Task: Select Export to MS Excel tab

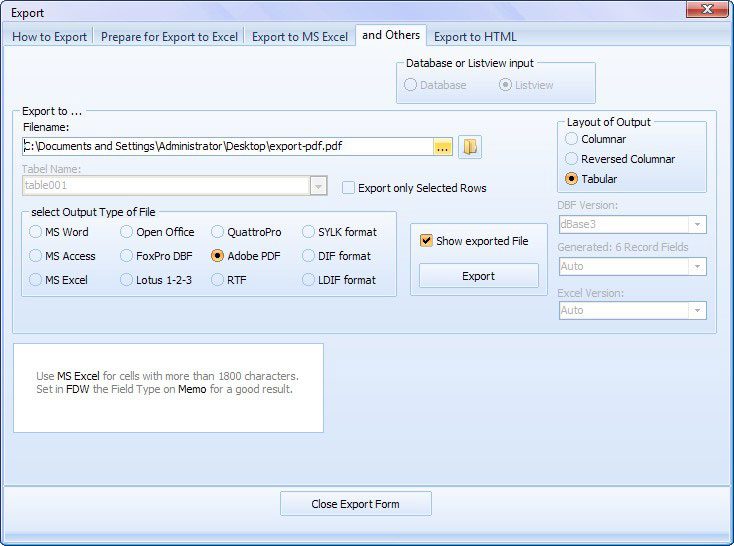Action: pyautogui.click(x=300, y=37)
